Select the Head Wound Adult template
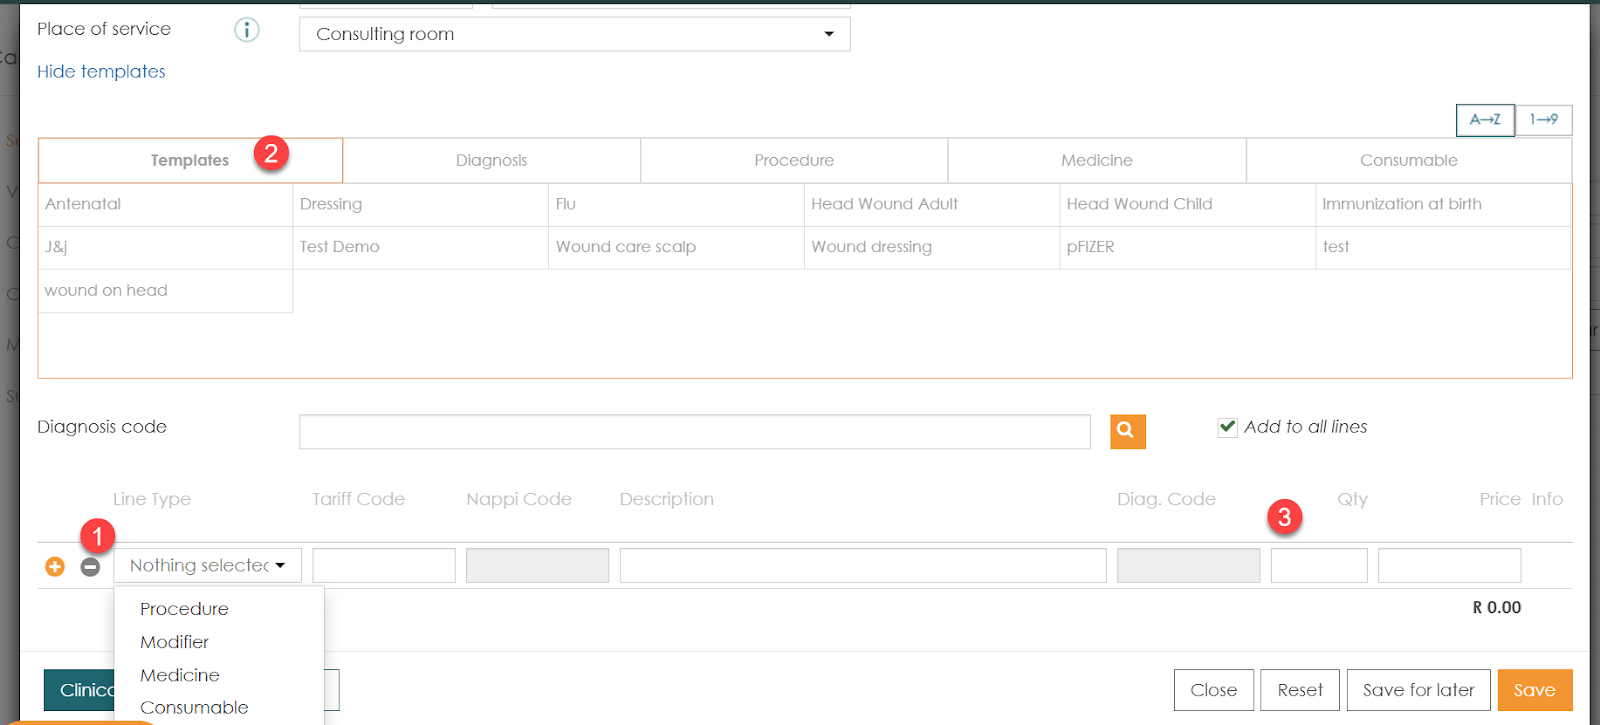 pyautogui.click(x=884, y=204)
